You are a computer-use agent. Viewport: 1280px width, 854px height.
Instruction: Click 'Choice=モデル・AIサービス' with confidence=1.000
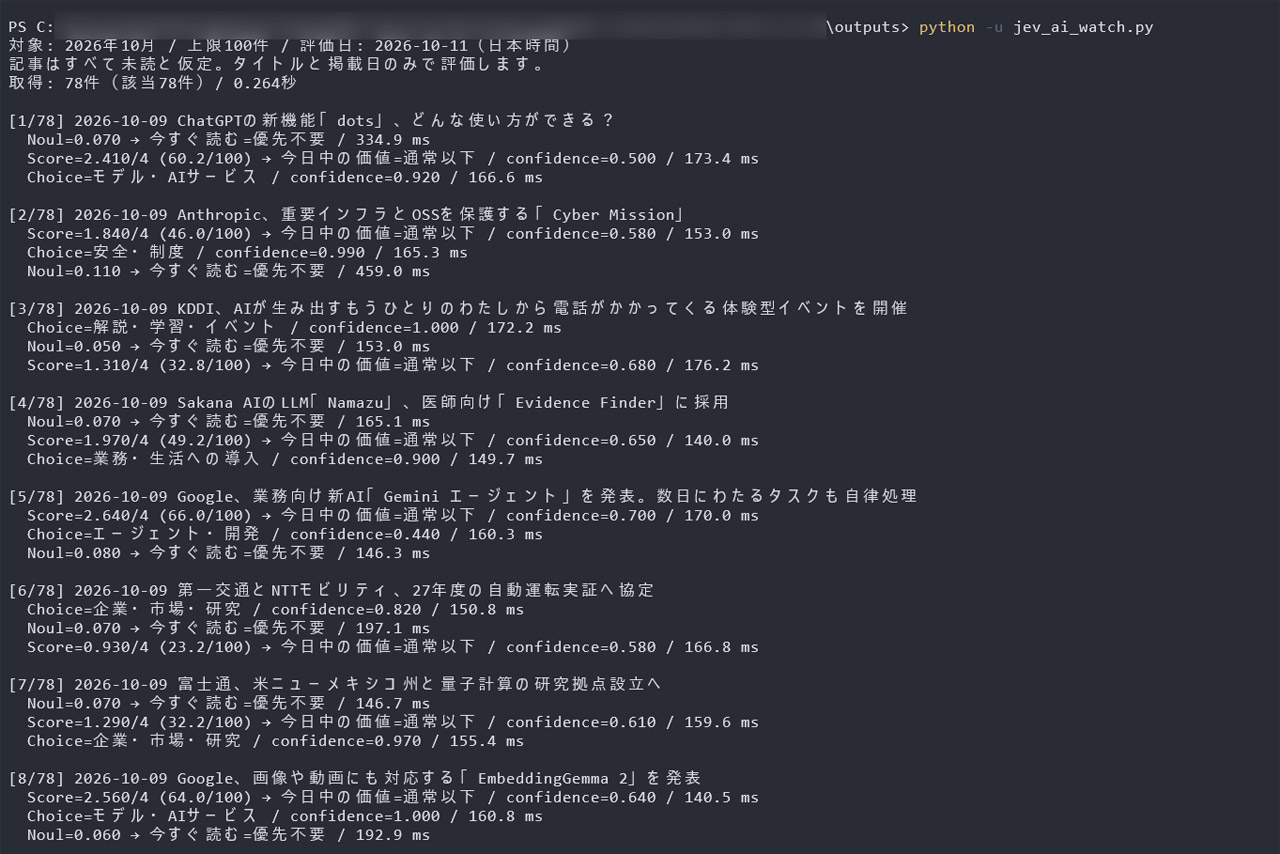pyautogui.click(x=285, y=816)
